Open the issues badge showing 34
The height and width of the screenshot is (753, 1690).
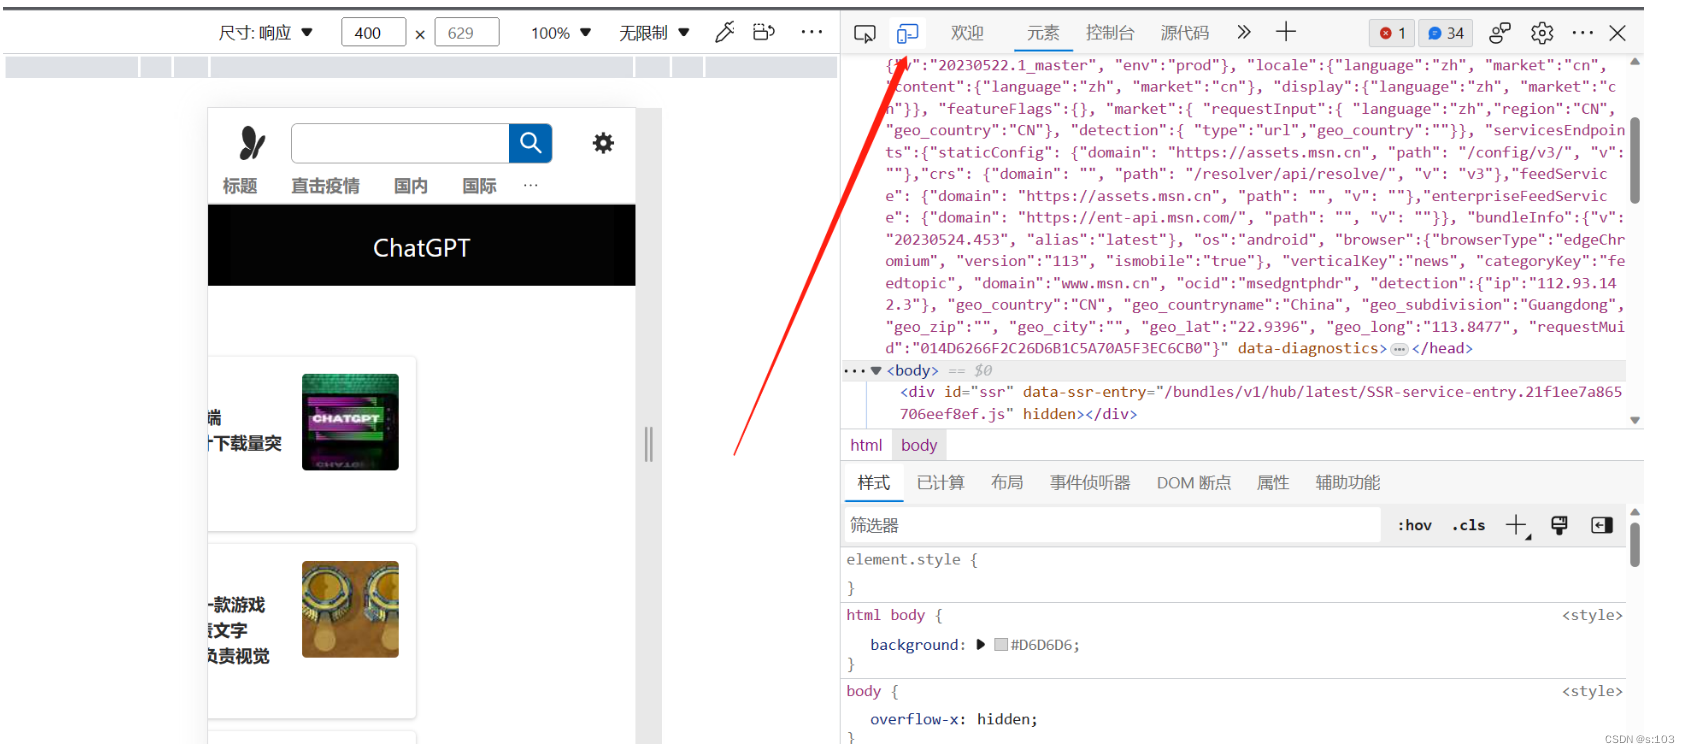click(x=1446, y=33)
